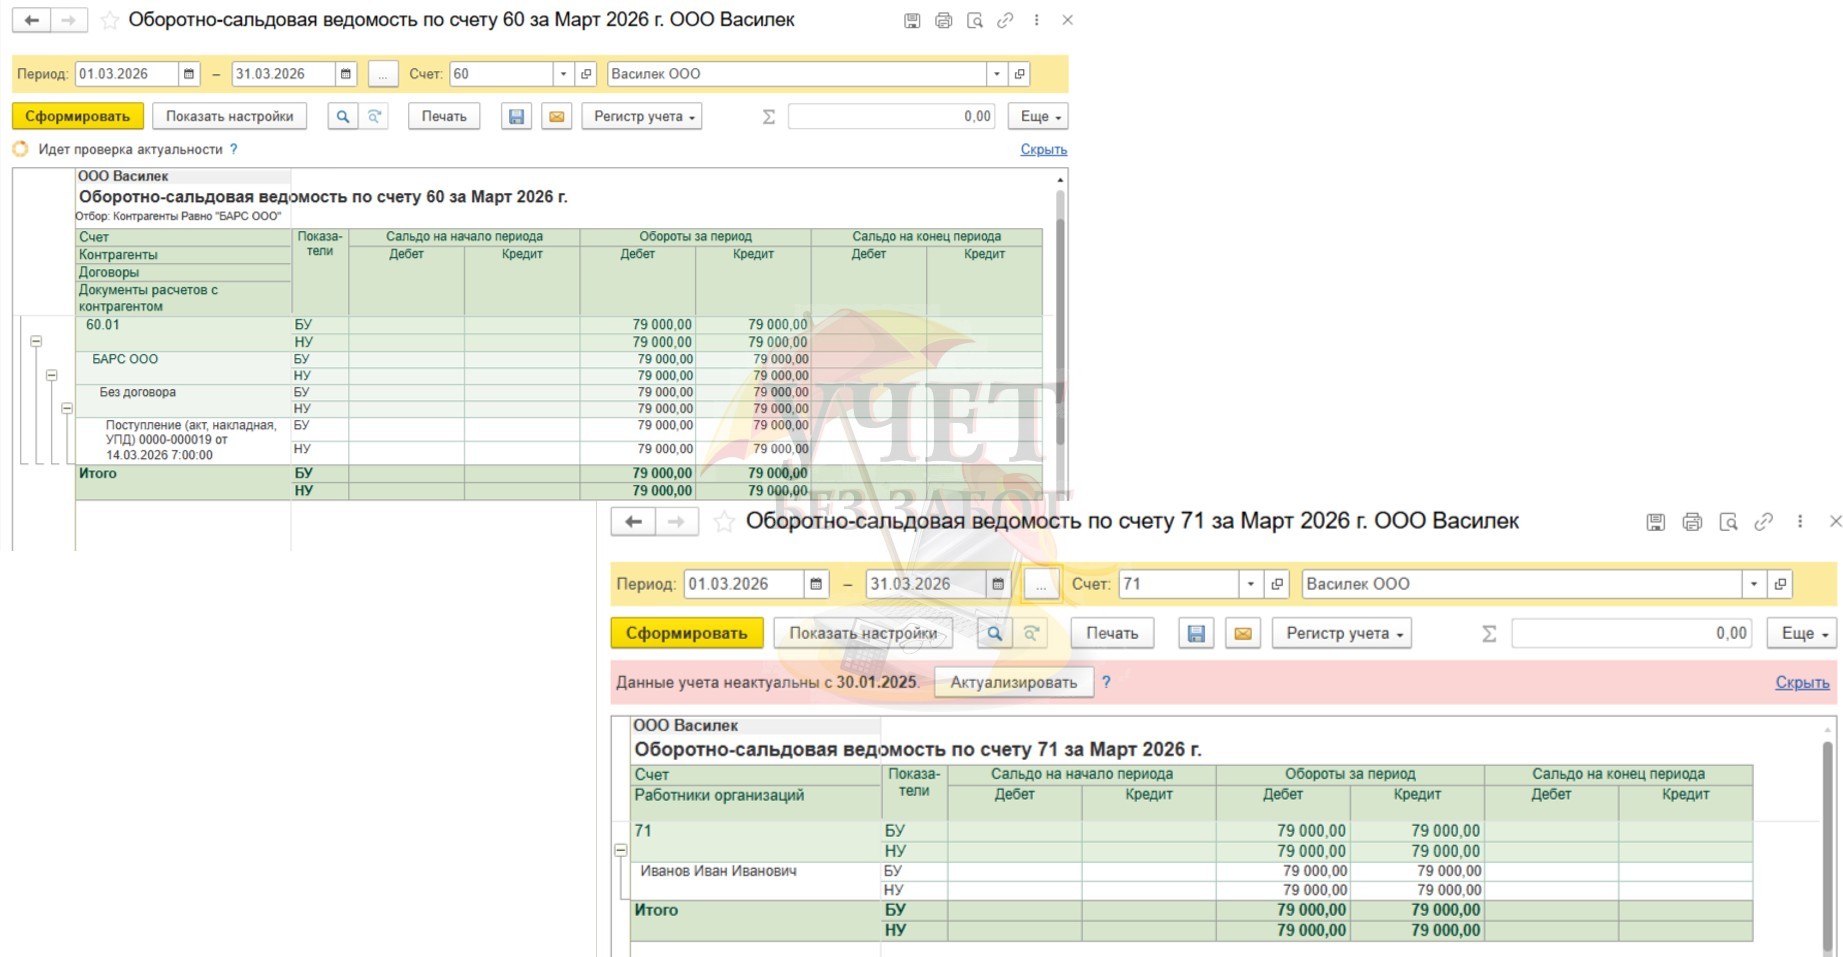Add account 60 report to favorites star

click(110, 20)
